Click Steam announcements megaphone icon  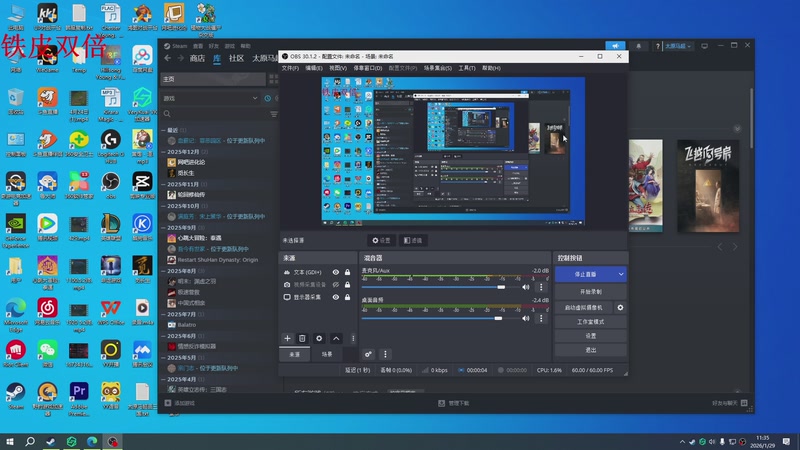click(x=615, y=46)
